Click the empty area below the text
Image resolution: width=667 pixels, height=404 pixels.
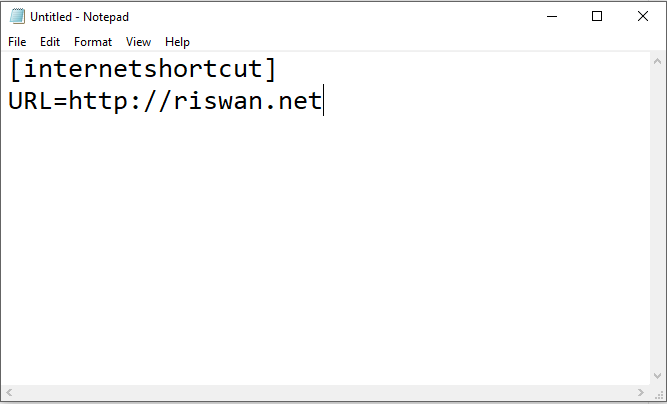[x=320, y=250]
